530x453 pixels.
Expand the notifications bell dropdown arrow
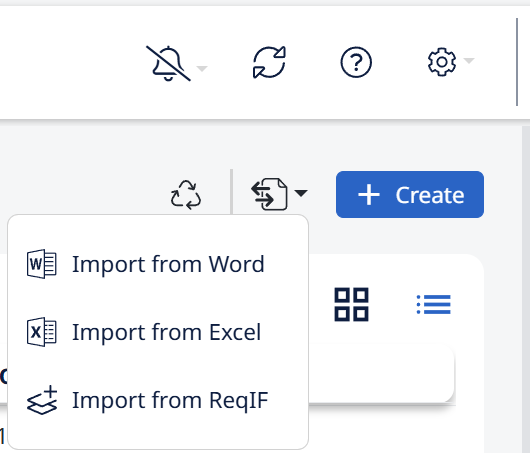click(x=202, y=69)
